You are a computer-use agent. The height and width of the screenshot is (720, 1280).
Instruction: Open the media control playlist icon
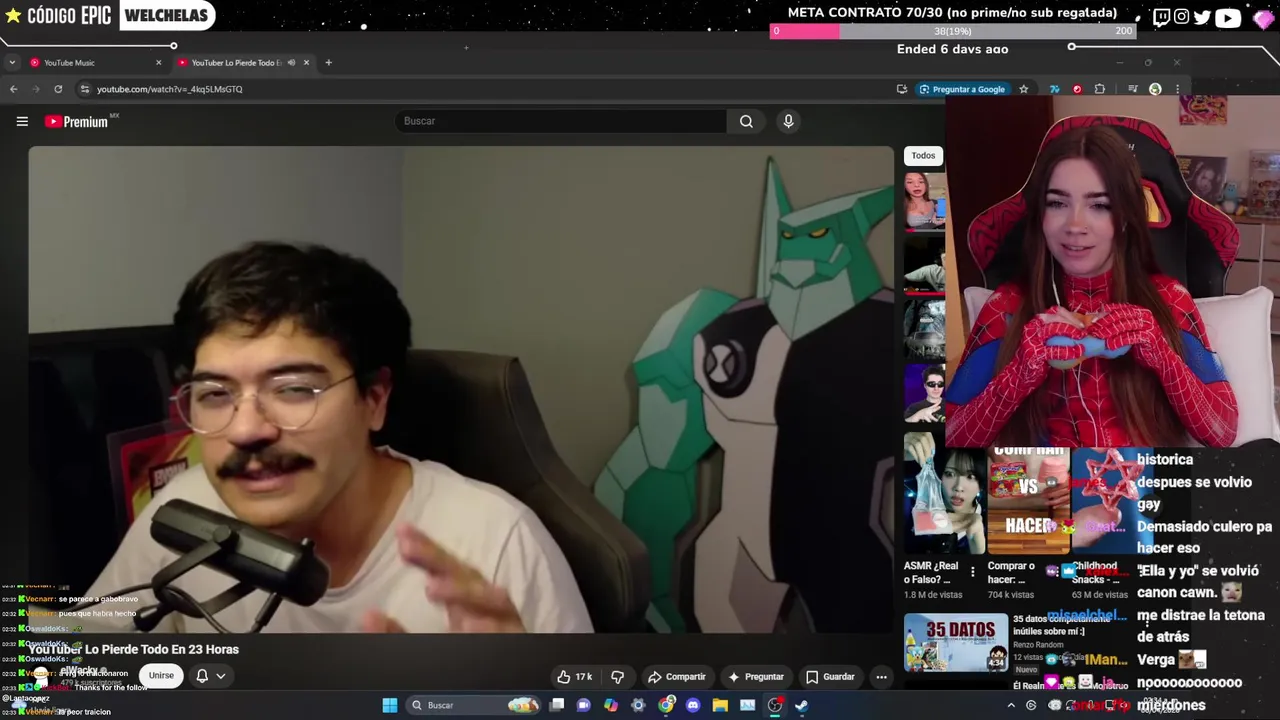pyautogui.click(x=1132, y=89)
